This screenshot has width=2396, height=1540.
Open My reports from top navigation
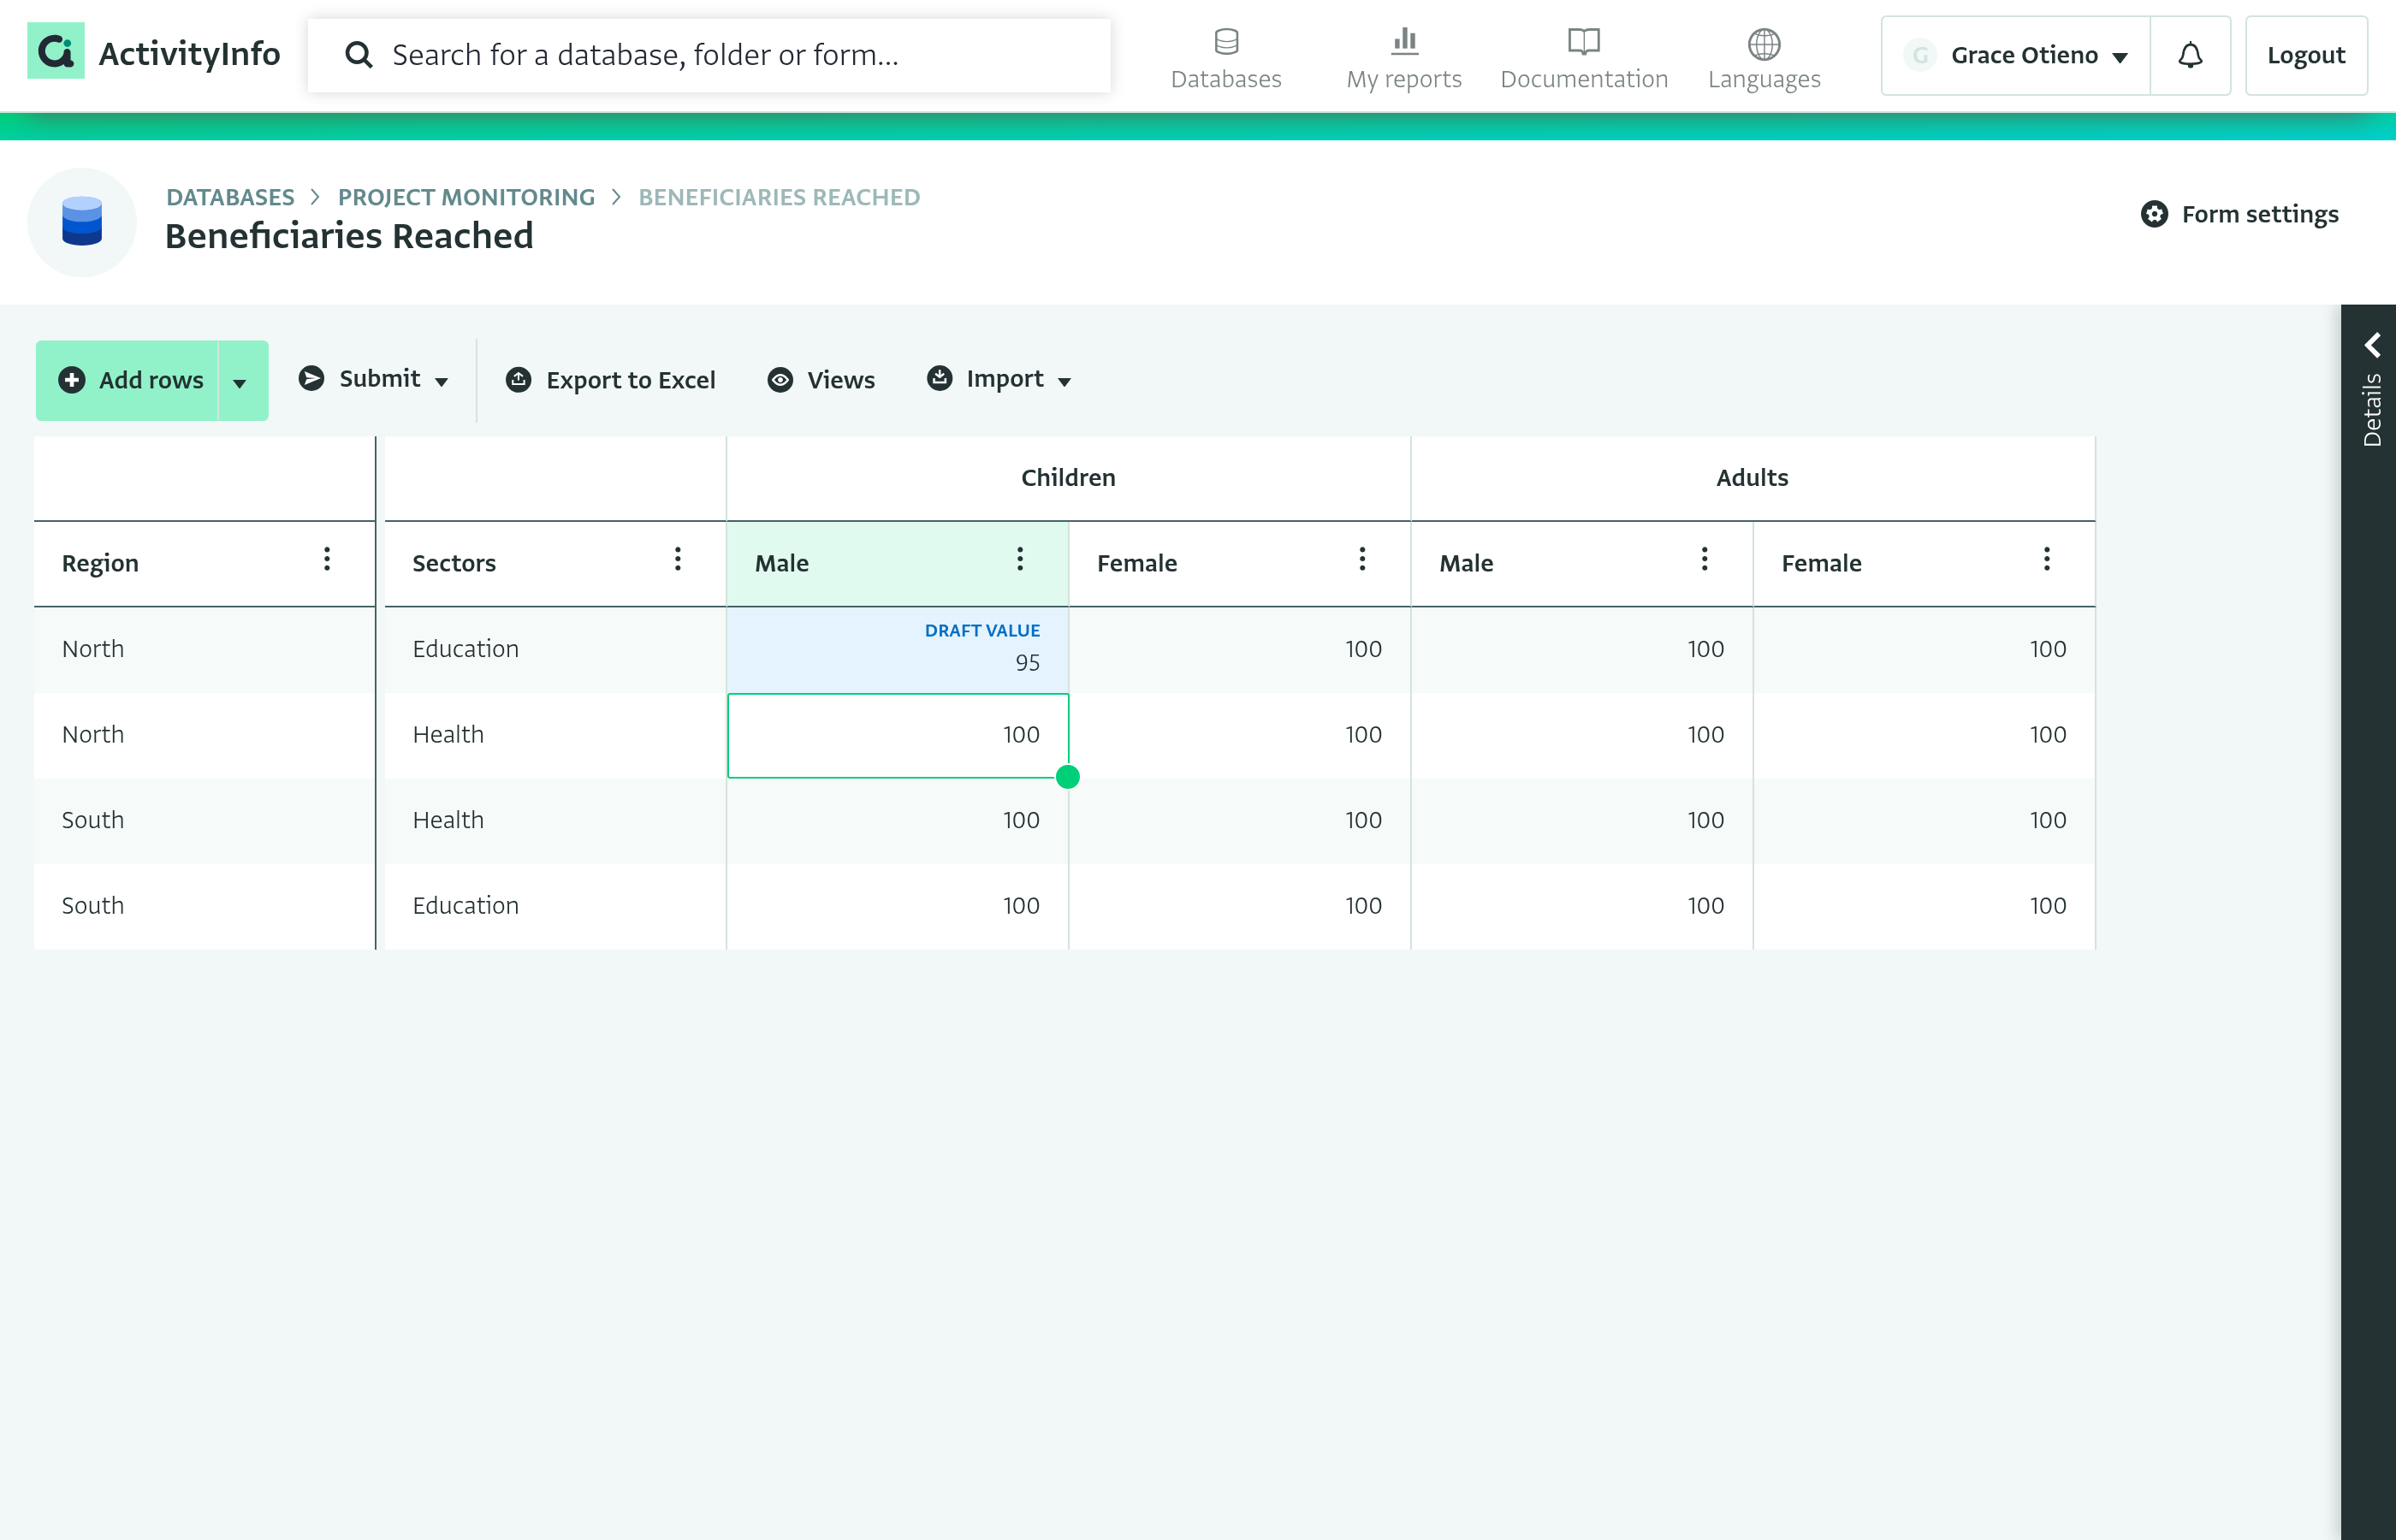pyautogui.click(x=1403, y=58)
